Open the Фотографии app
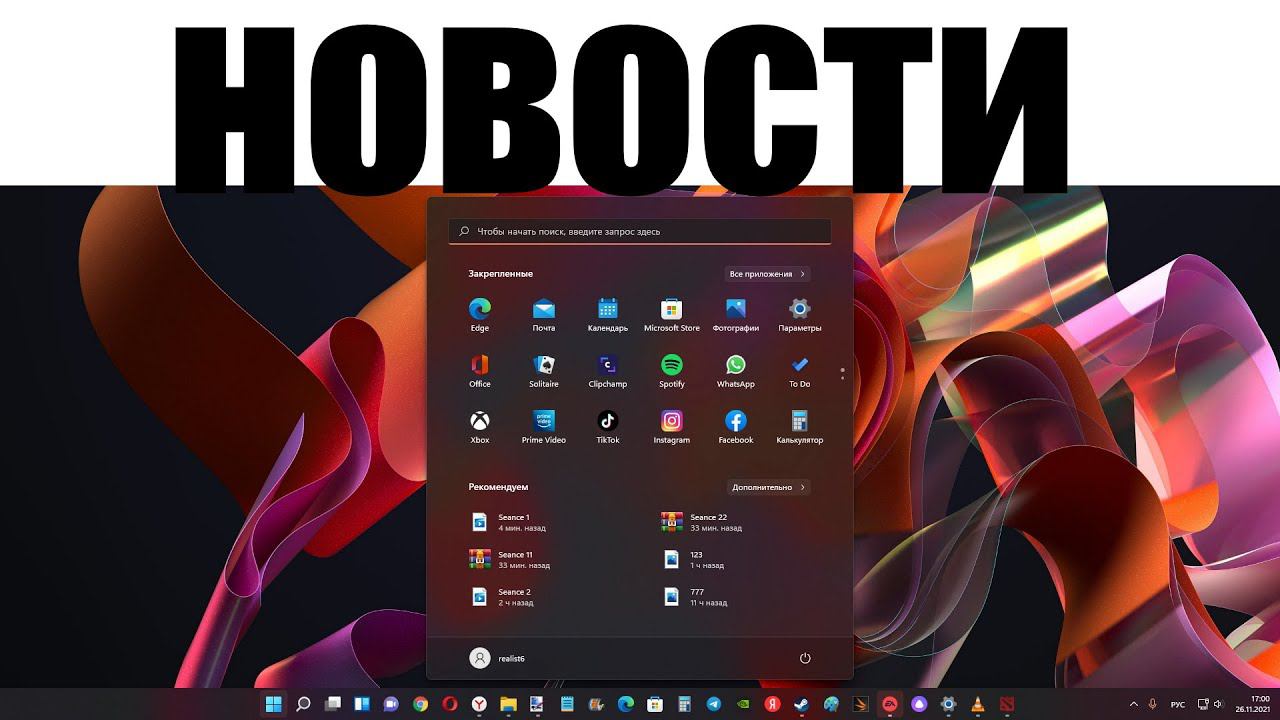 pos(736,314)
